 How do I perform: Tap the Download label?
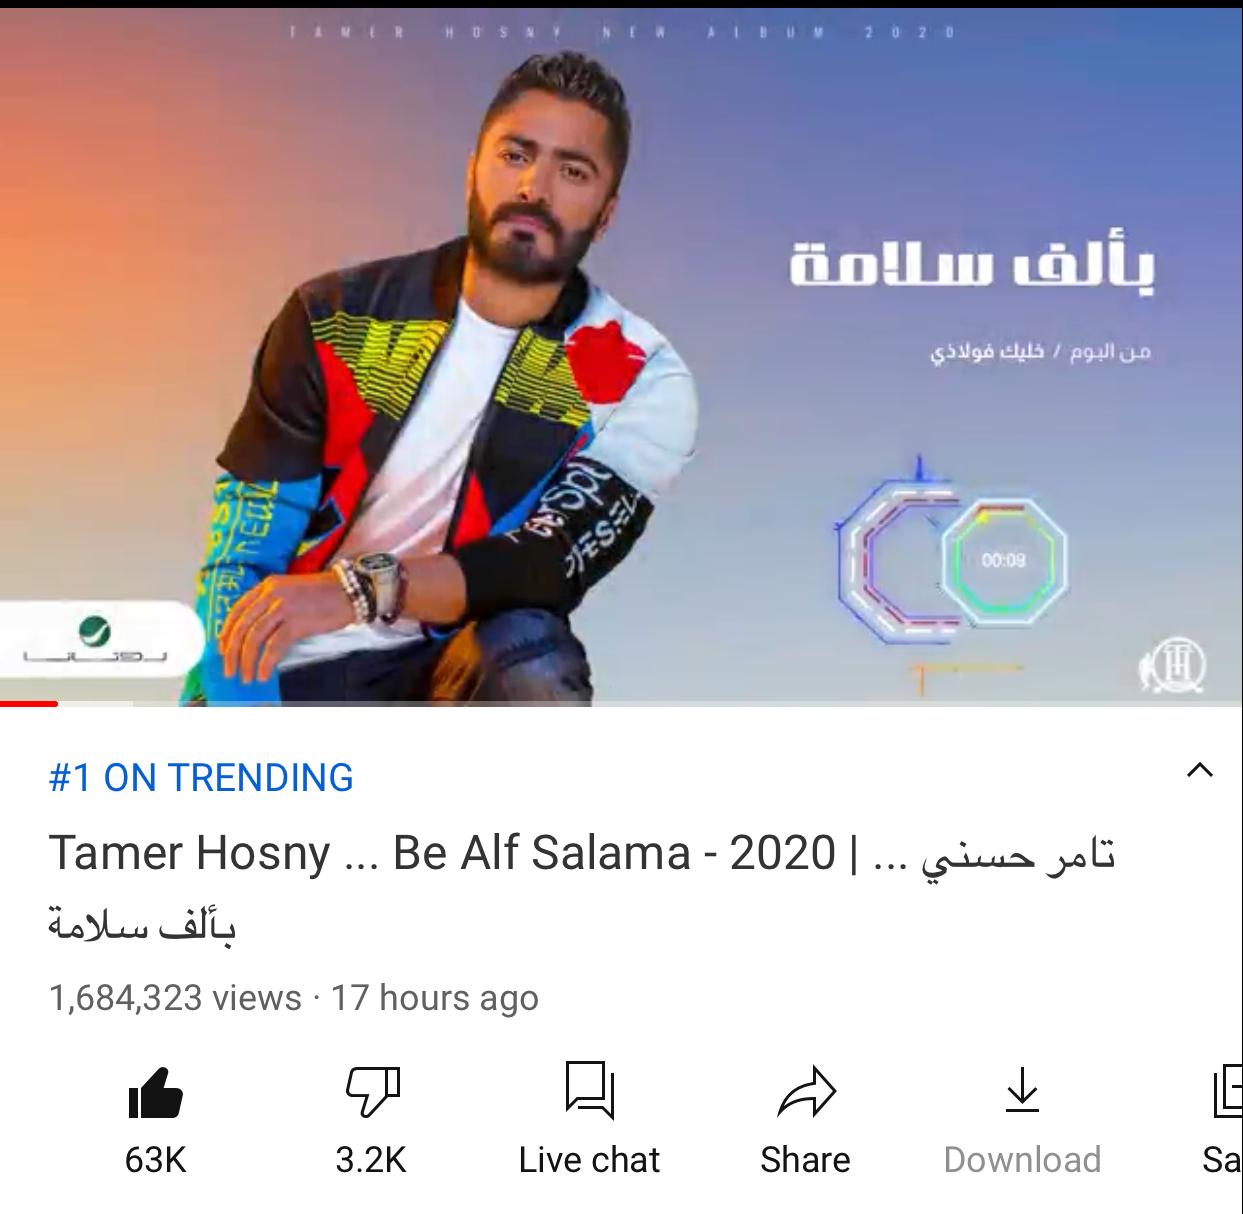(1022, 1160)
